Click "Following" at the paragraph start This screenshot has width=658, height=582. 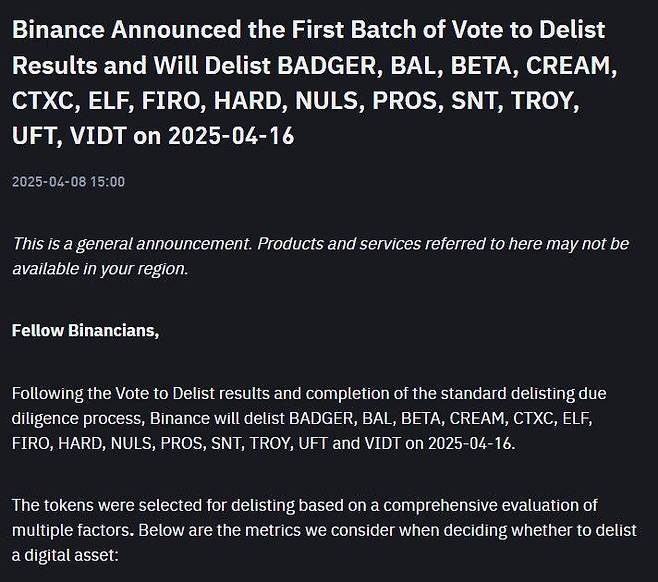pos(46,394)
